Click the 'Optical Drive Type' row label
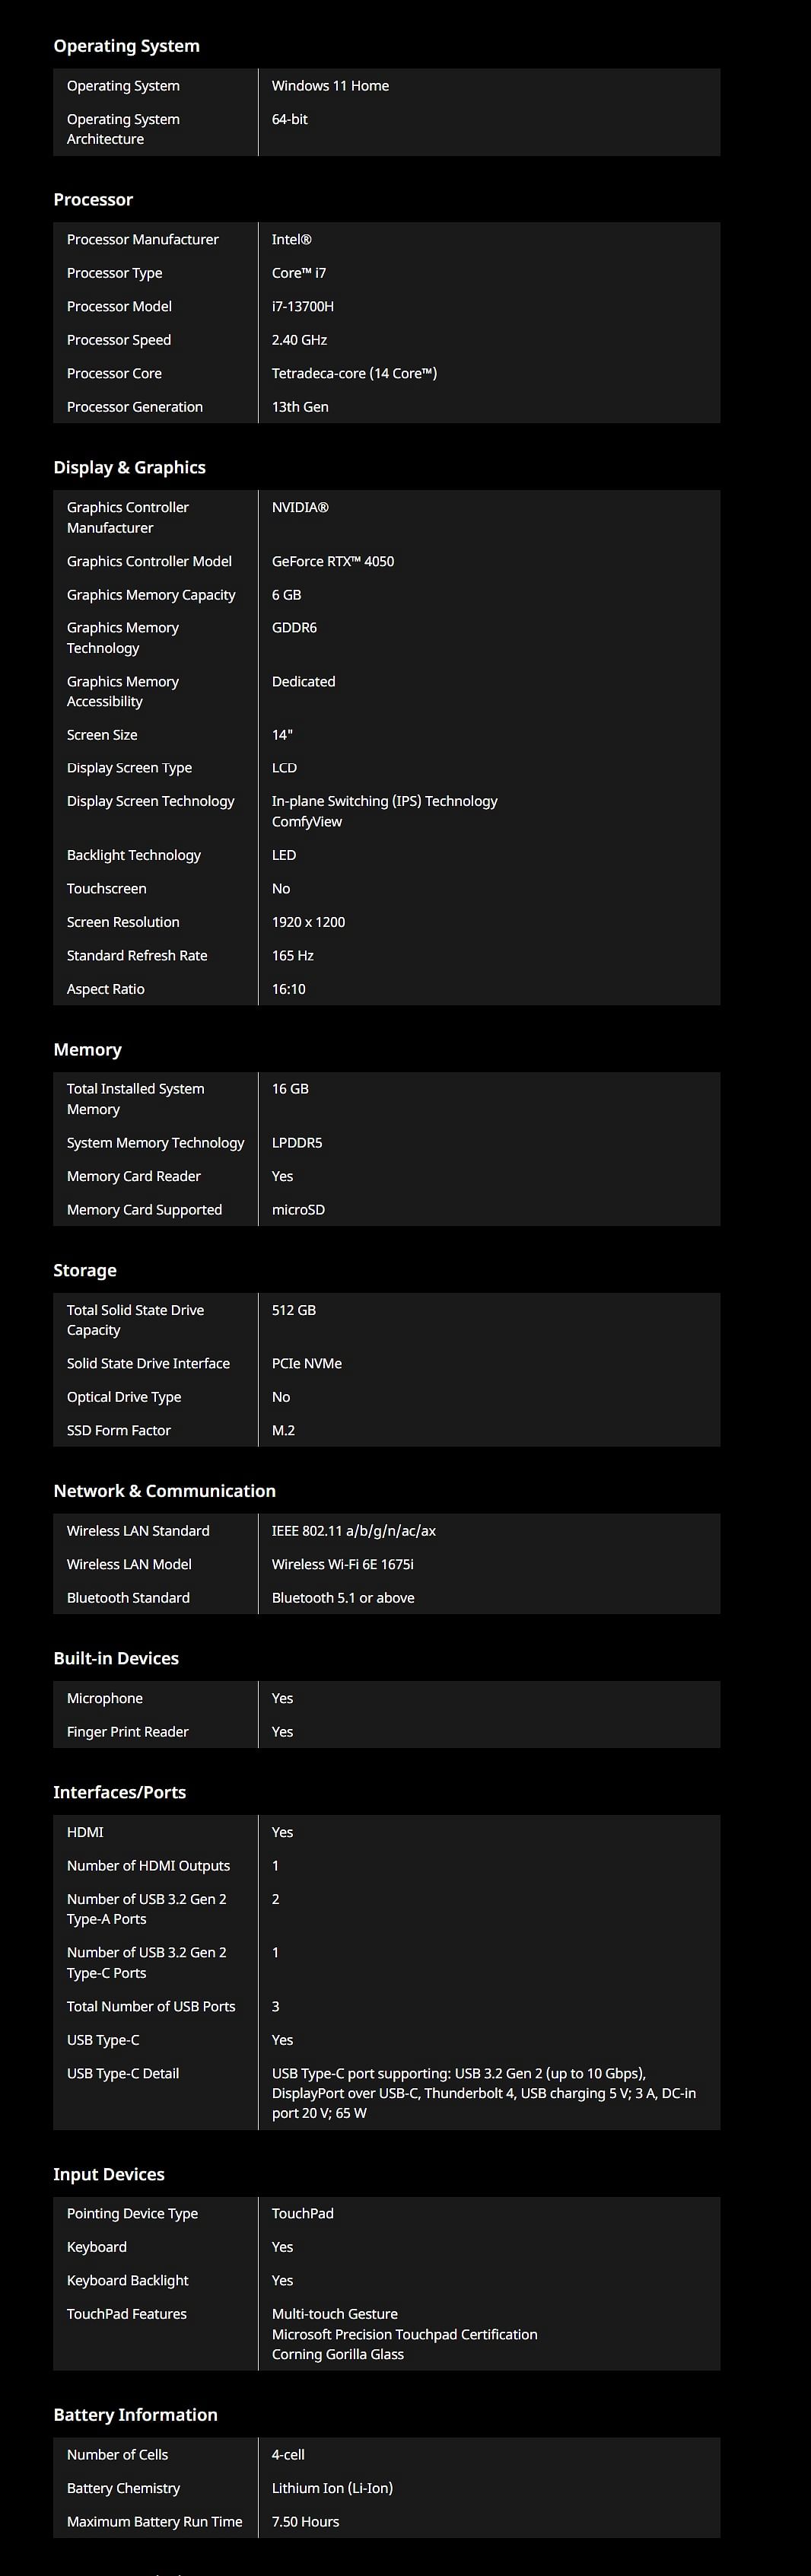Viewport: 811px width, 2576px height. coord(124,1397)
